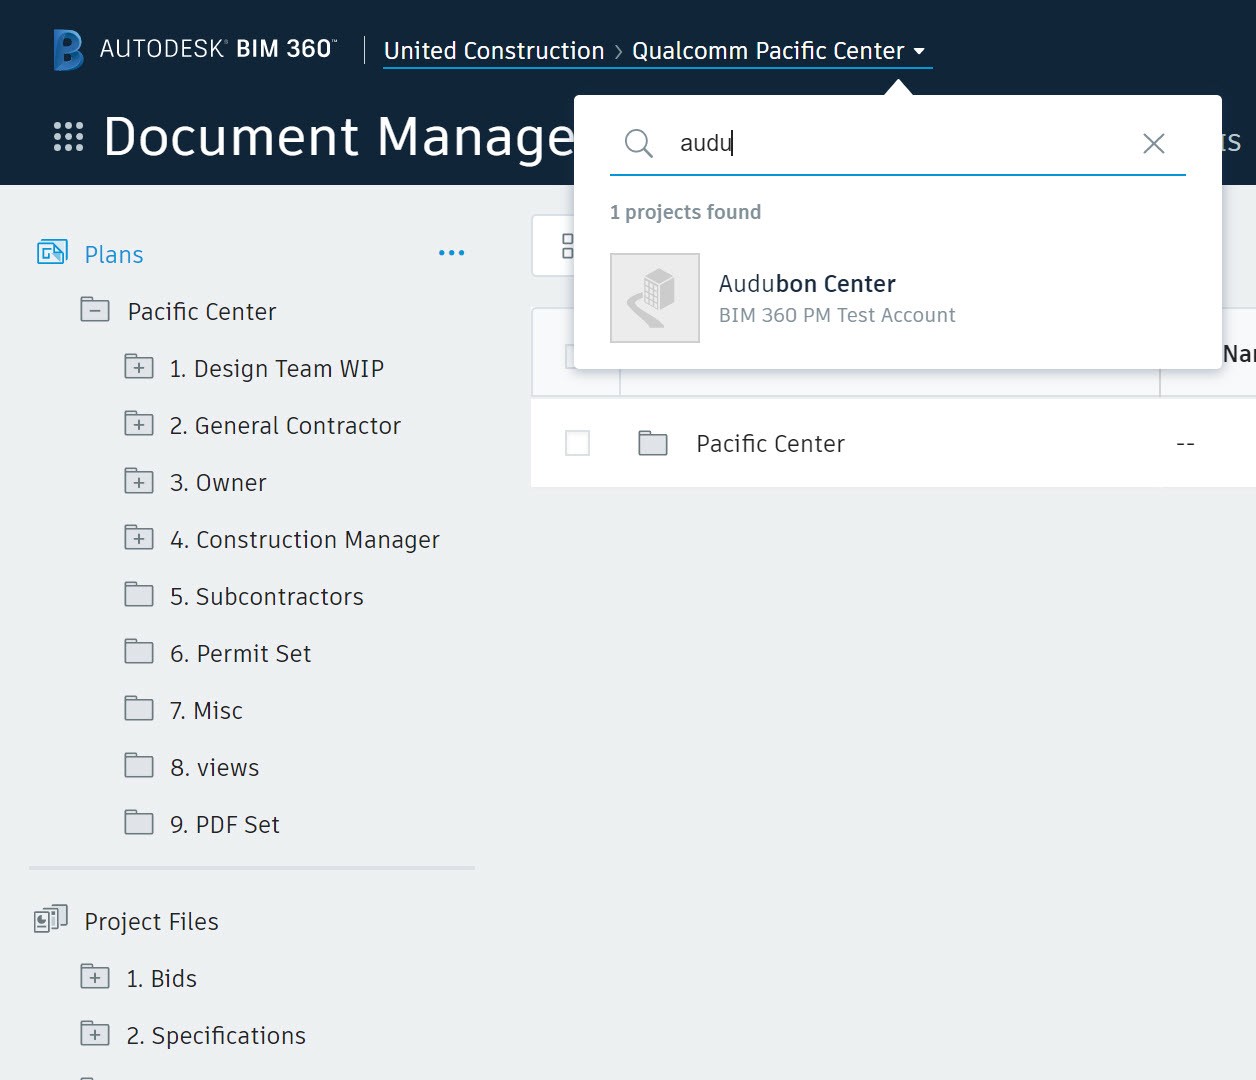Expand the 4. Construction Manager folder
This screenshot has width=1256, height=1080.
139,538
